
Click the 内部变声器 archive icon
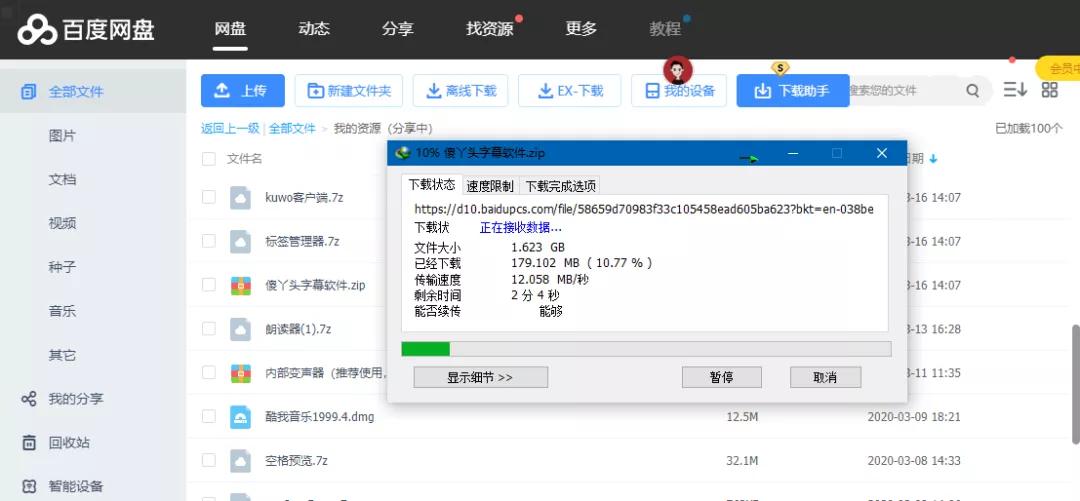pos(240,373)
